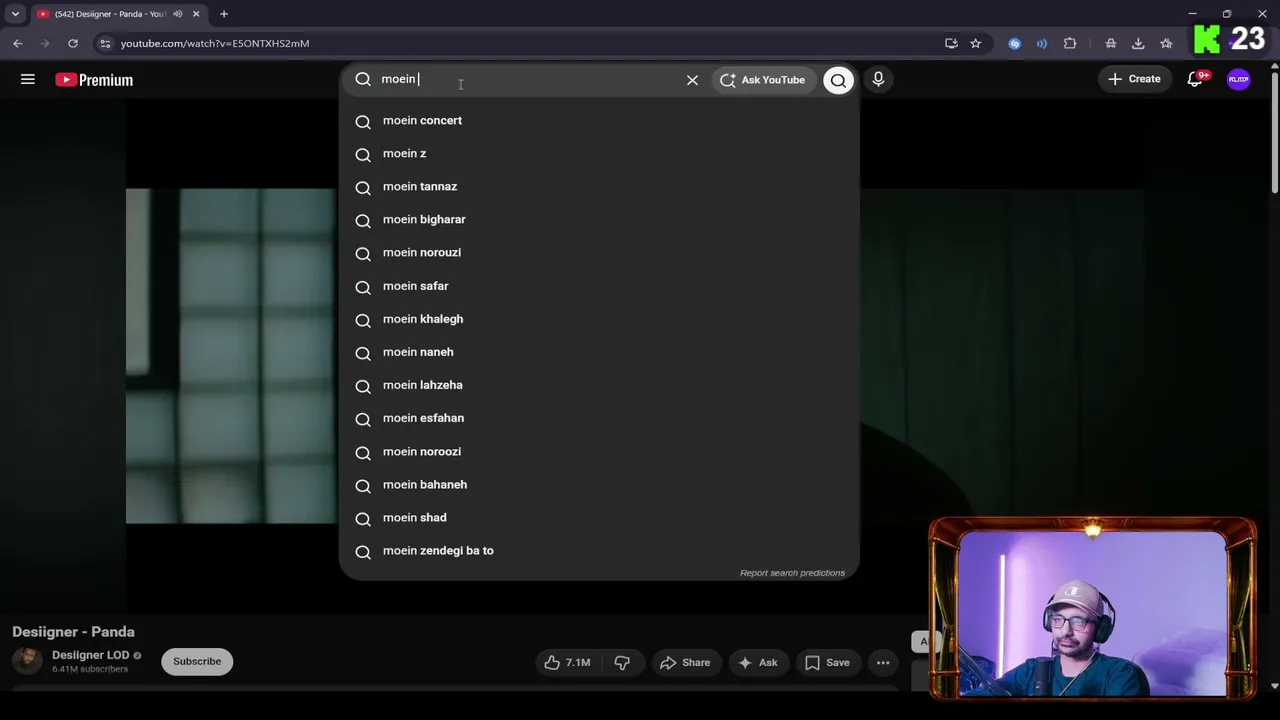Submit search with the magnifier button
1280x720 pixels.
[838, 80]
